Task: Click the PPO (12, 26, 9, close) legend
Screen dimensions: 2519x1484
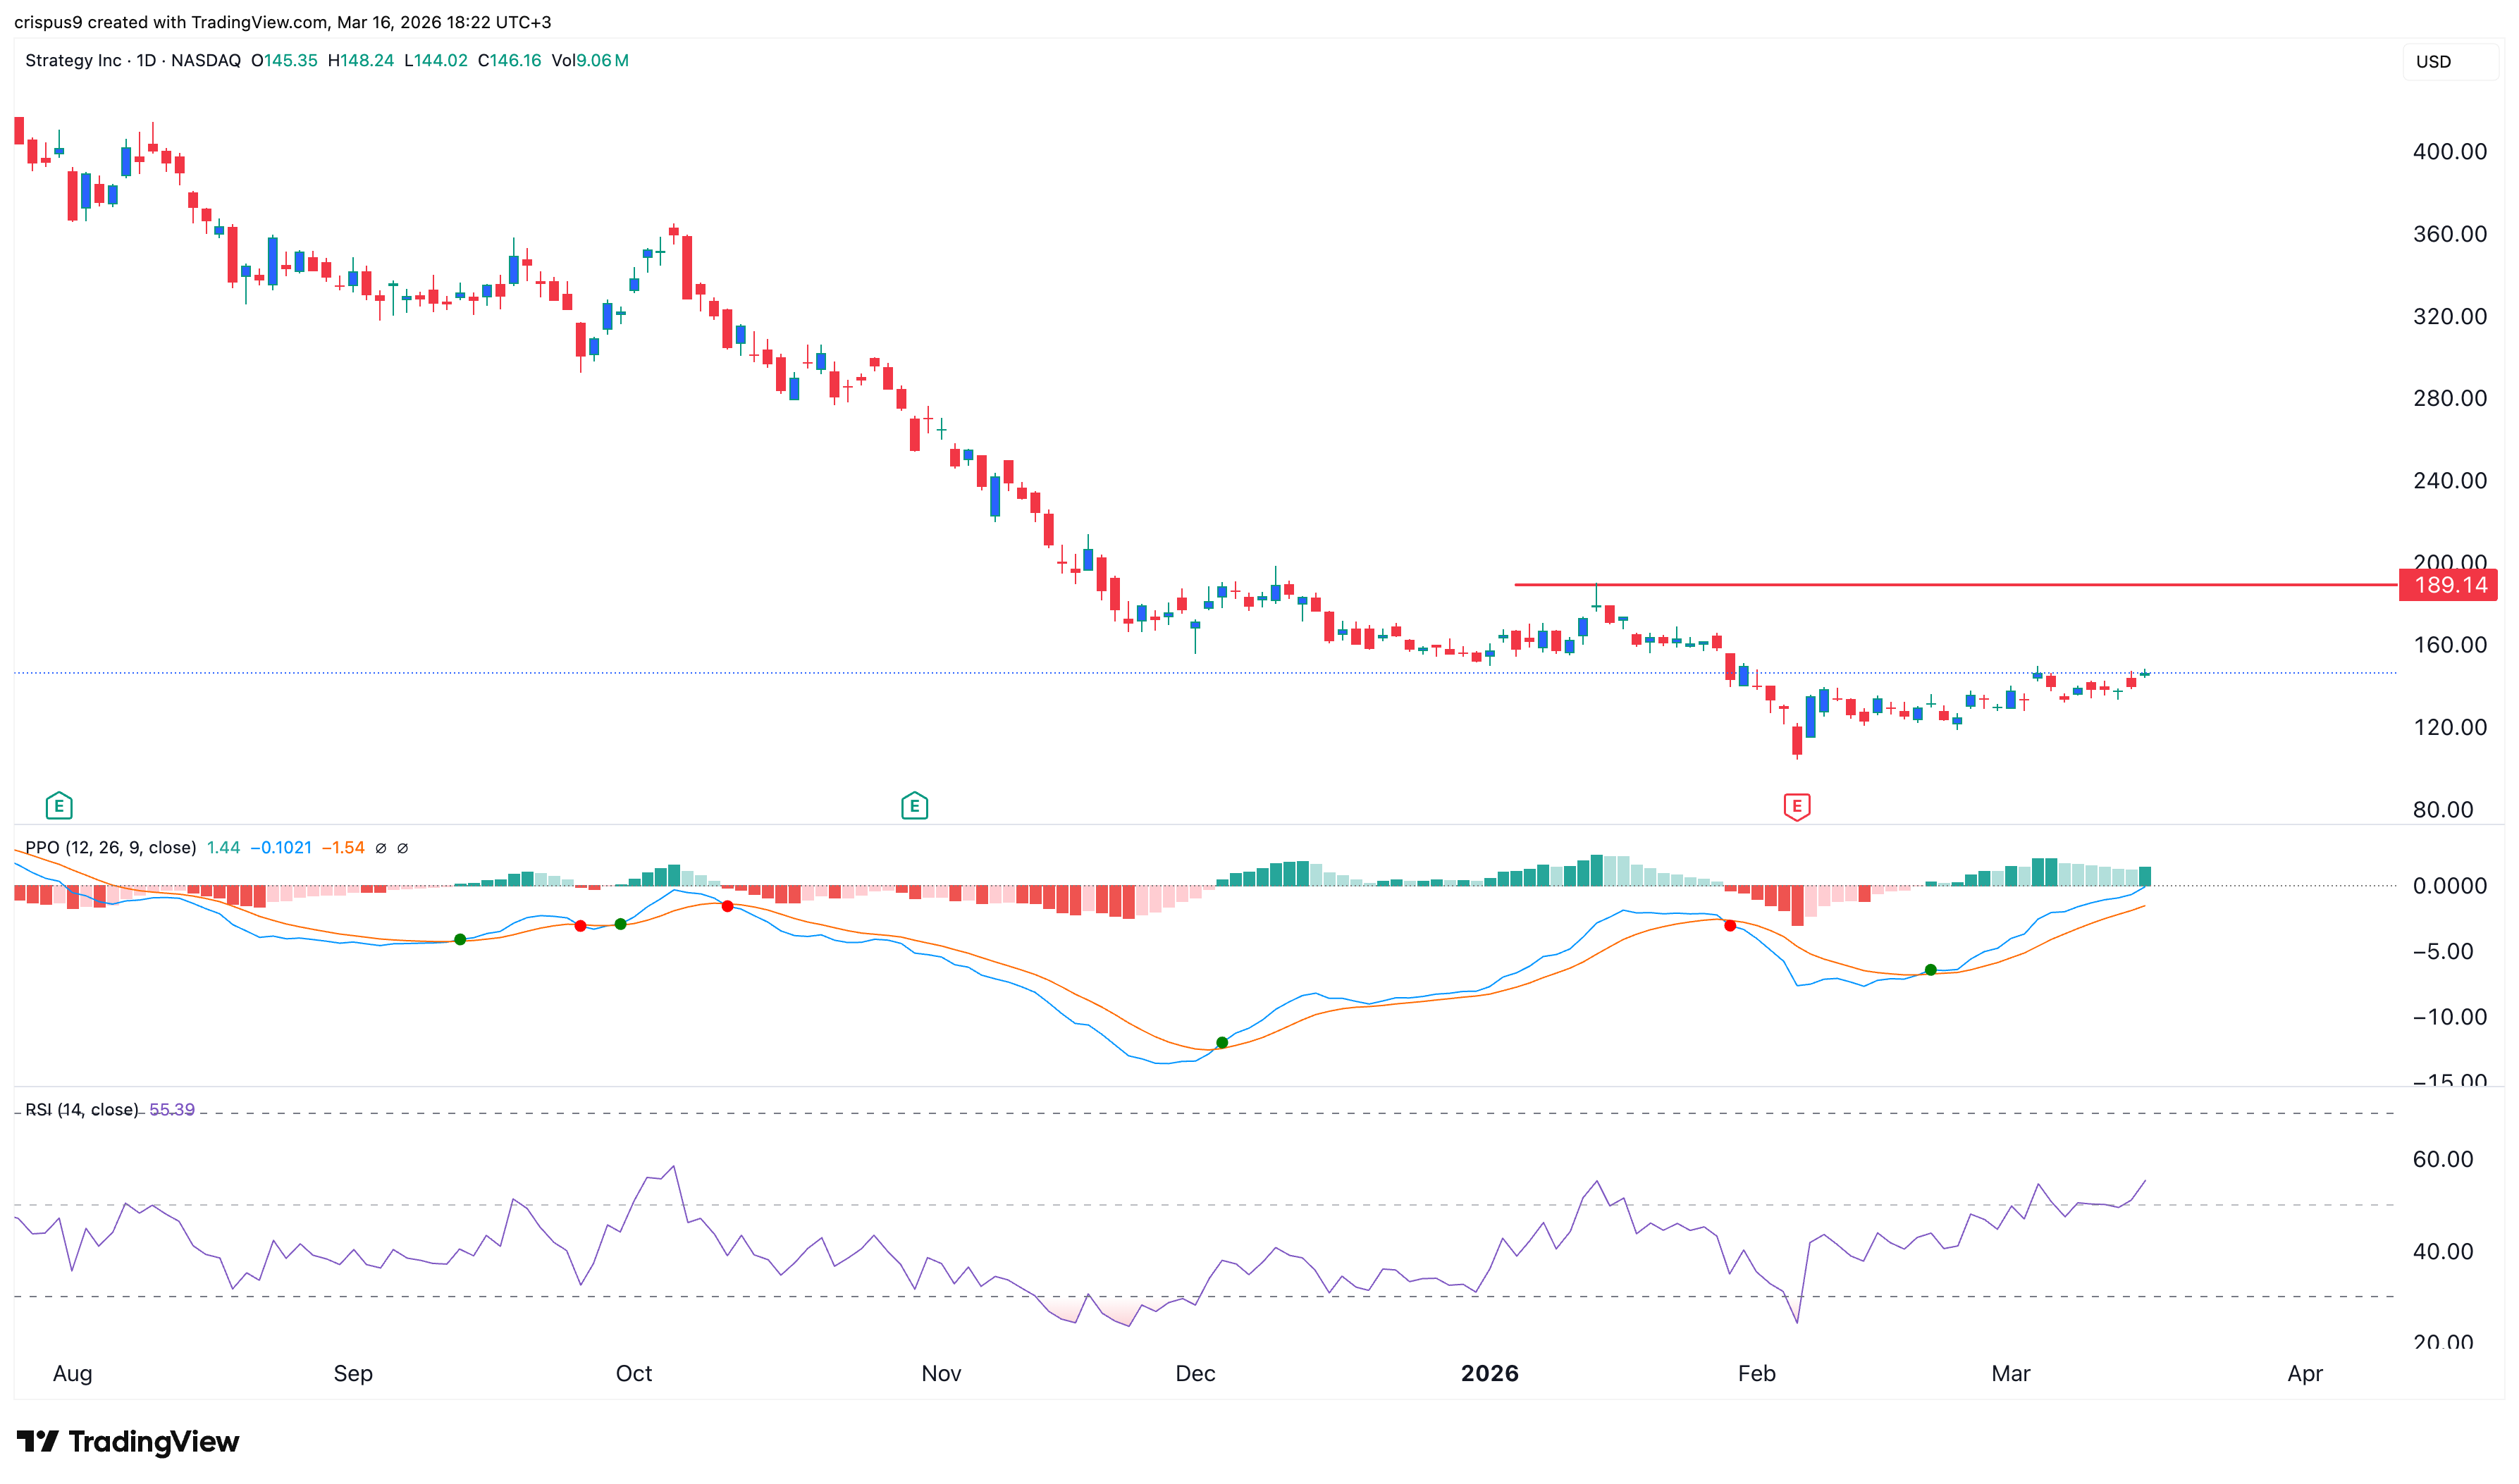Action: click(110, 848)
